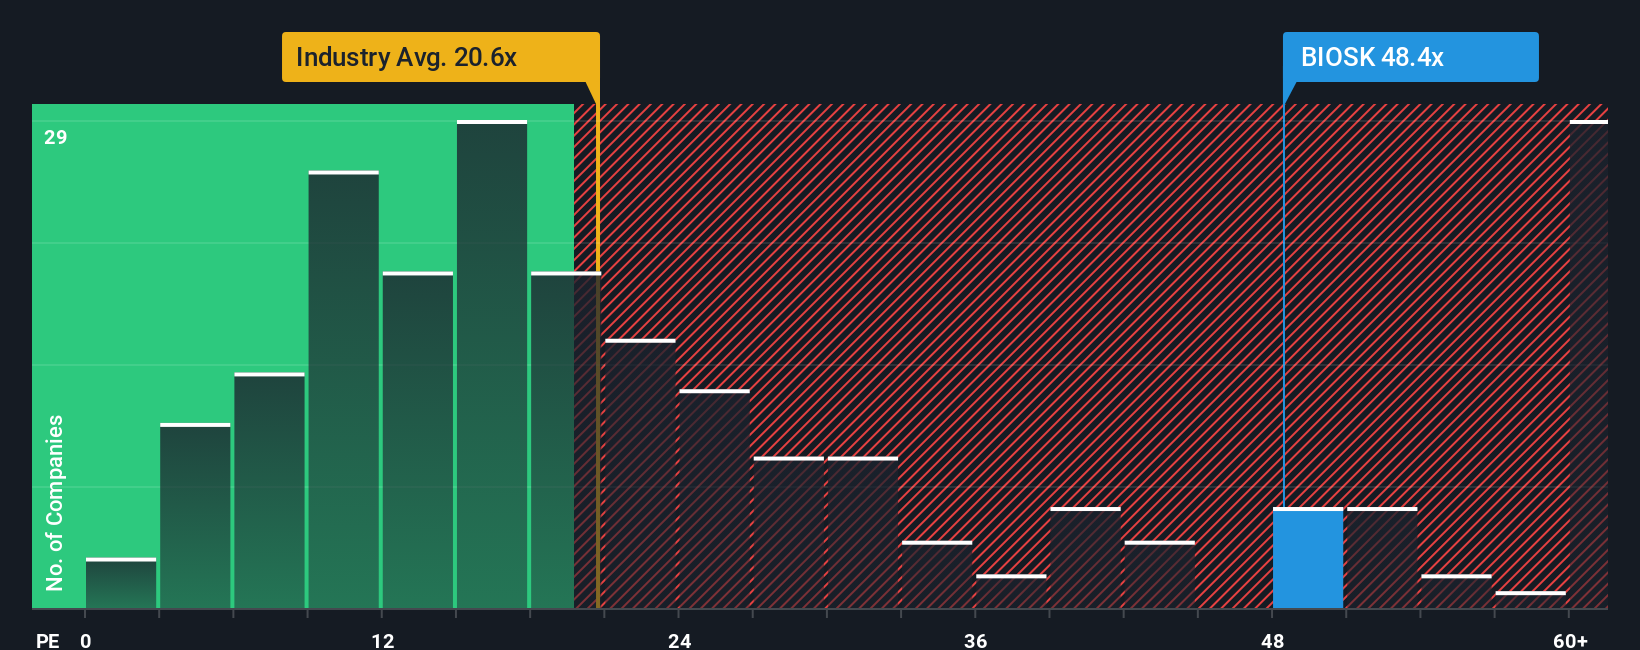The width and height of the screenshot is (1640, 650).
Task: Click the x-axis label 12
Action: [x=383, y=641]
